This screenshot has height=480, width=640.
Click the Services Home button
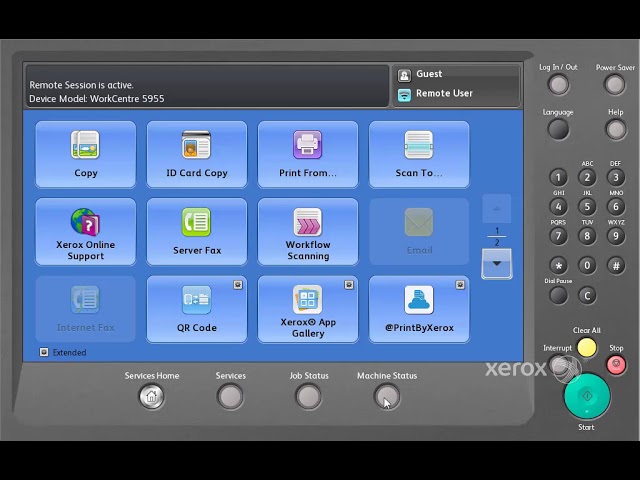click(x=151, y=396)
